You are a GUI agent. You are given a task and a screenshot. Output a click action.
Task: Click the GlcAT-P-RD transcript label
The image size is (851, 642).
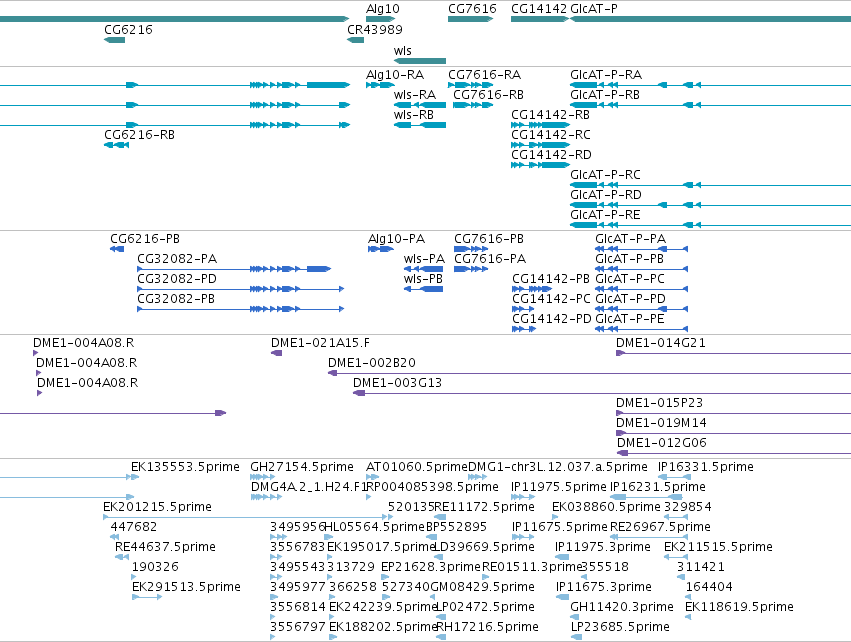(x=606, y=195)
